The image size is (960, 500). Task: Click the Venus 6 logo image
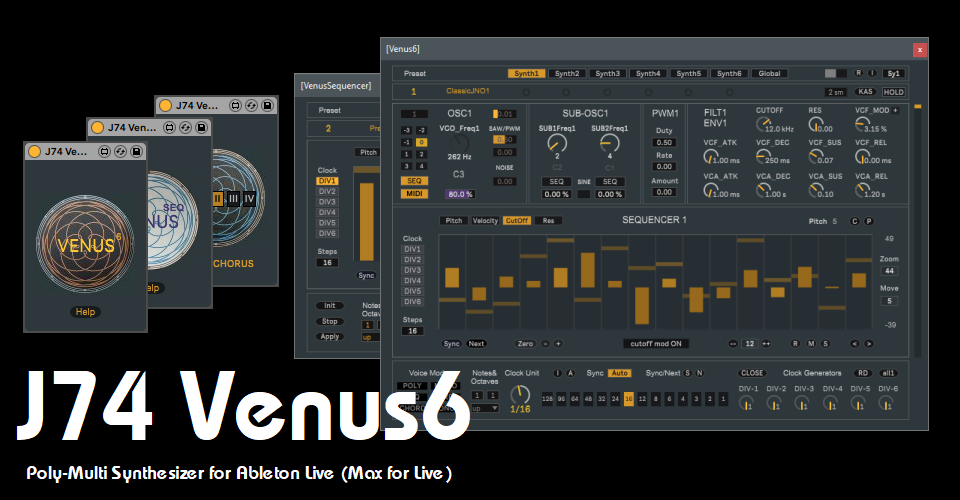[x=85, y=245]
